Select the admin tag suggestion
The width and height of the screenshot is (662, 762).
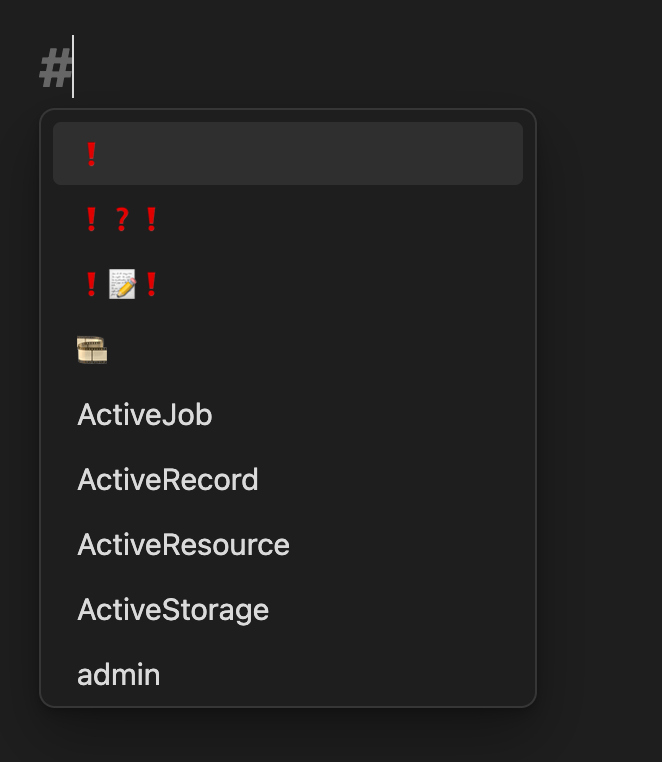click(118, 675)
